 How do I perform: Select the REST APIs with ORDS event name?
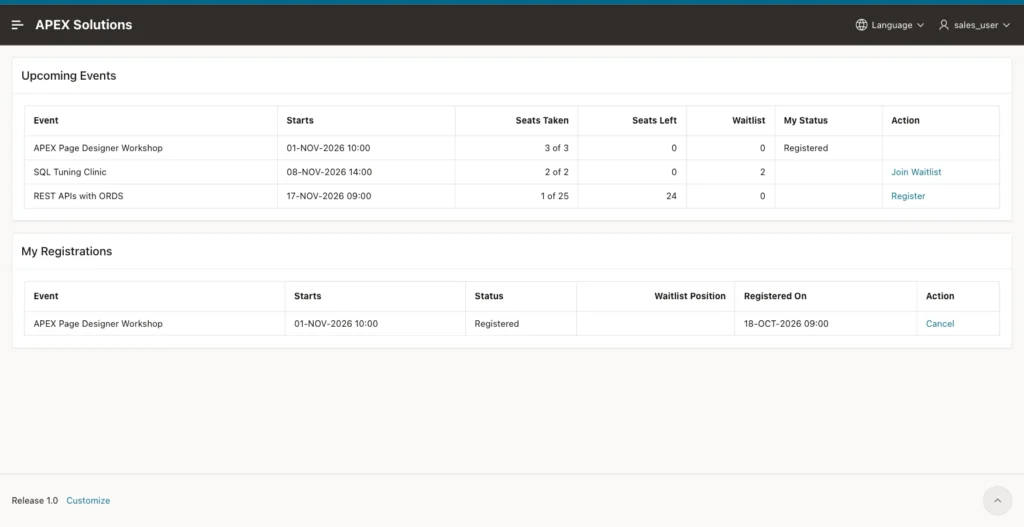coord(78,196)
